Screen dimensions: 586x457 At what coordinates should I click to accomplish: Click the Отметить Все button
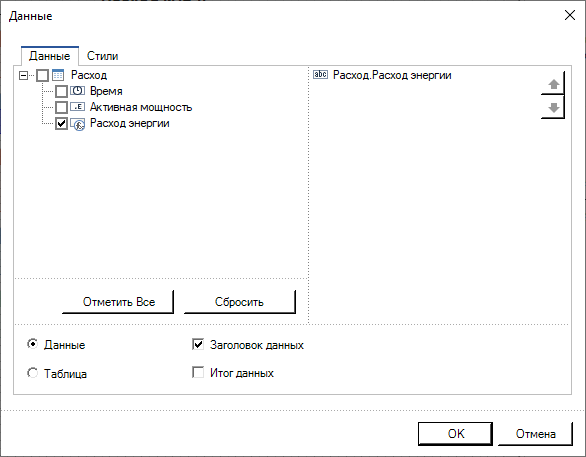point(118,302)
